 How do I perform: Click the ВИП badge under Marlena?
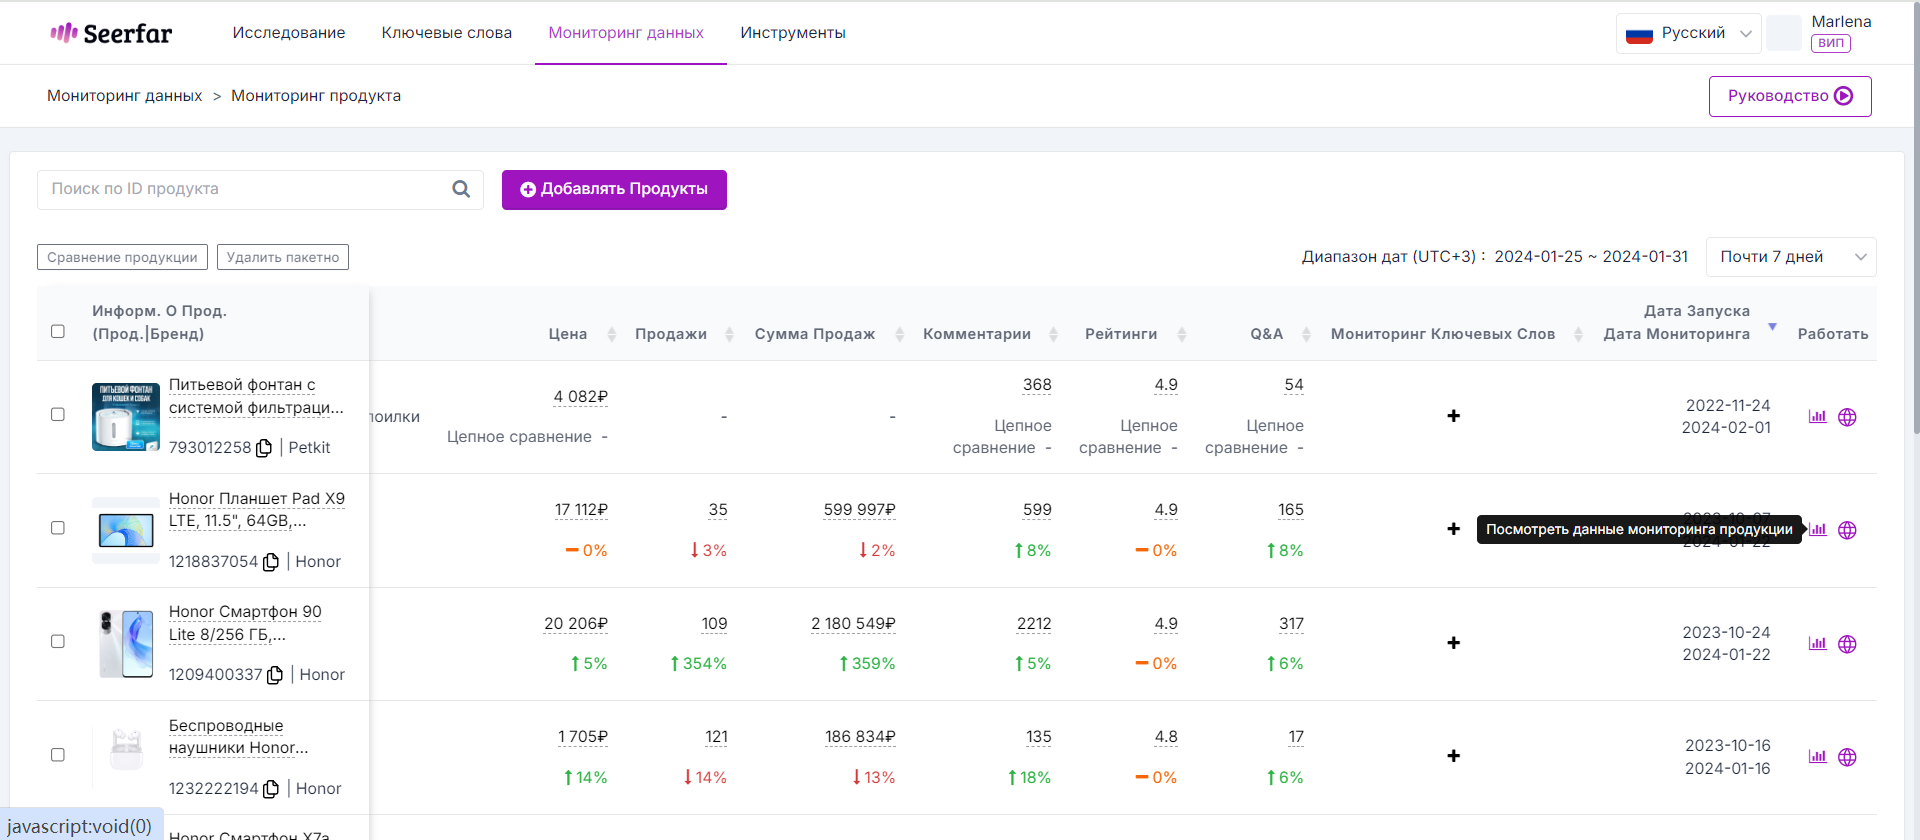point(1831,44)
